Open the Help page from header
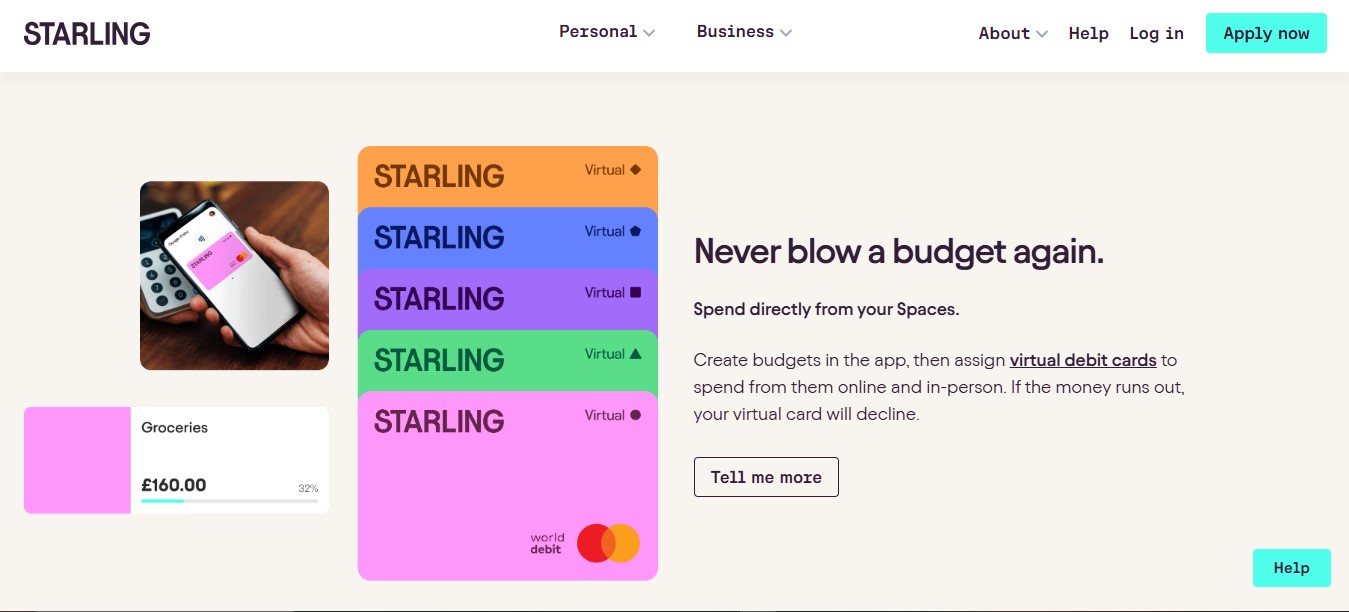 (x=1088, y=33)
